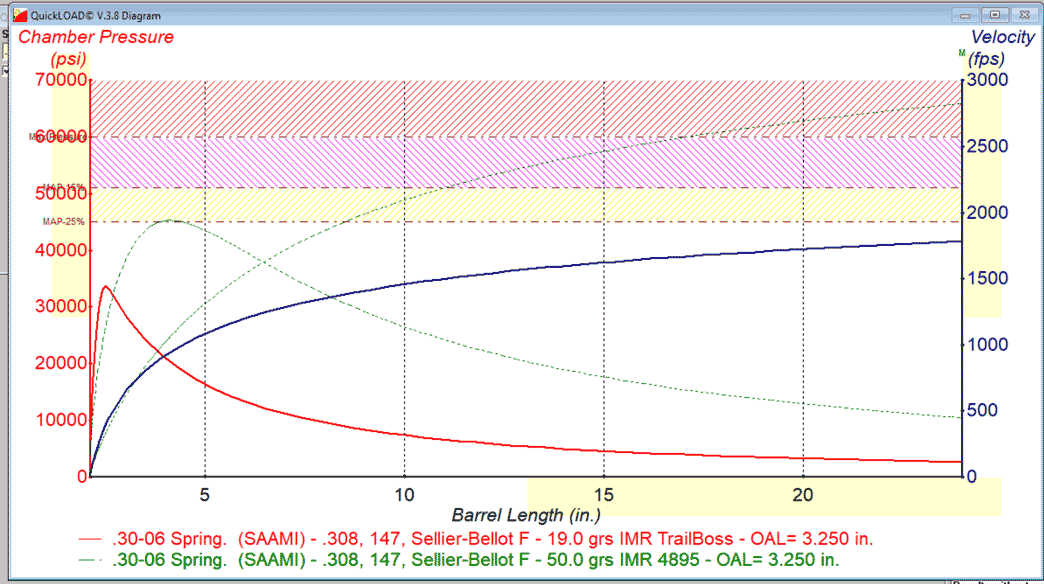Screen dimensions: 1044x584
Task: Click the peak of the red pressure curve
Action: tap(106, 287)
